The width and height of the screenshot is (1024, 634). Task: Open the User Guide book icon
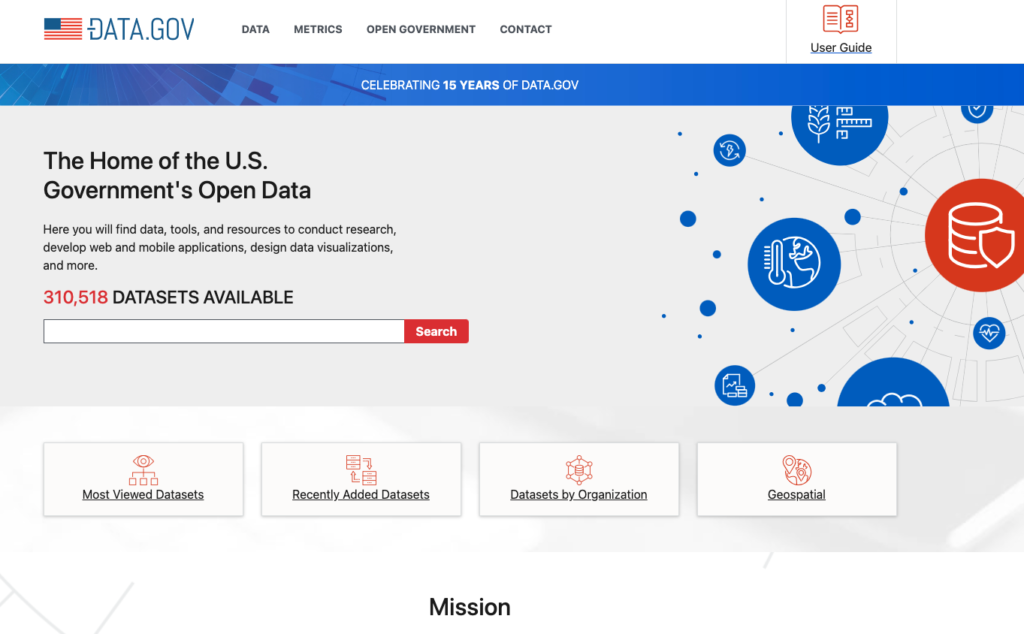(840, 18)
